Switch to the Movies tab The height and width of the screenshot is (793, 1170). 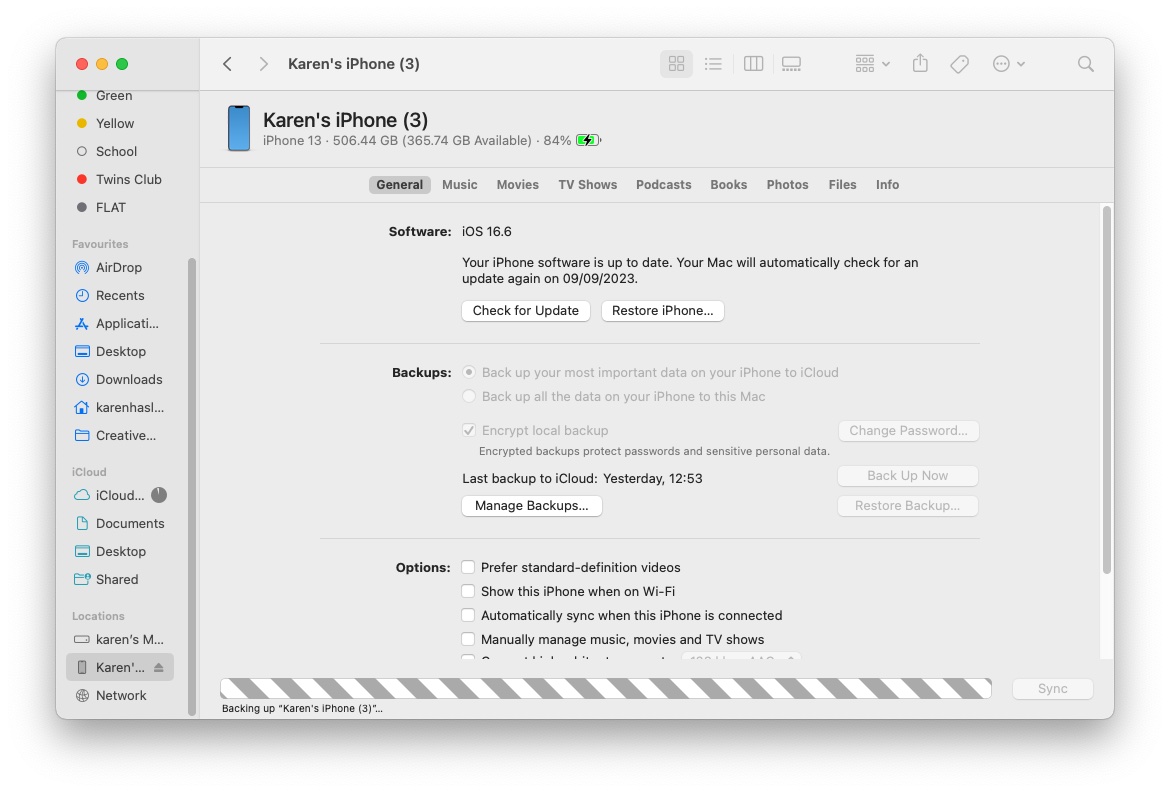(518, 184)
